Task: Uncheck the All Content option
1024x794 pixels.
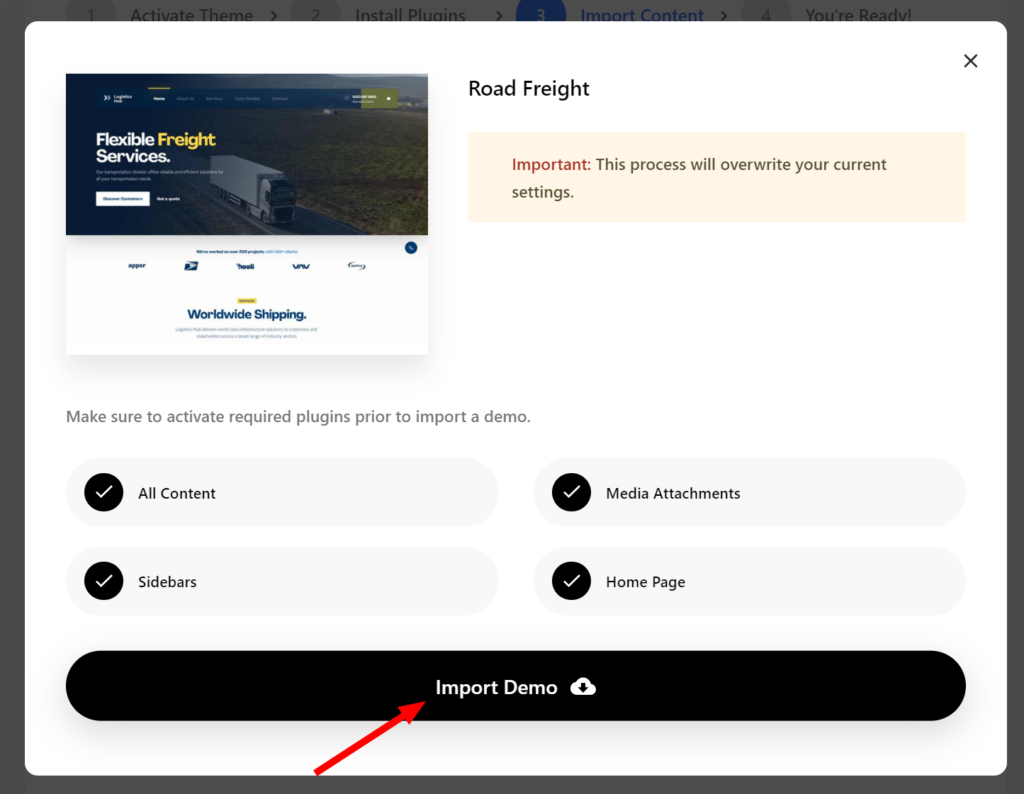Action: tap(104, 492)
